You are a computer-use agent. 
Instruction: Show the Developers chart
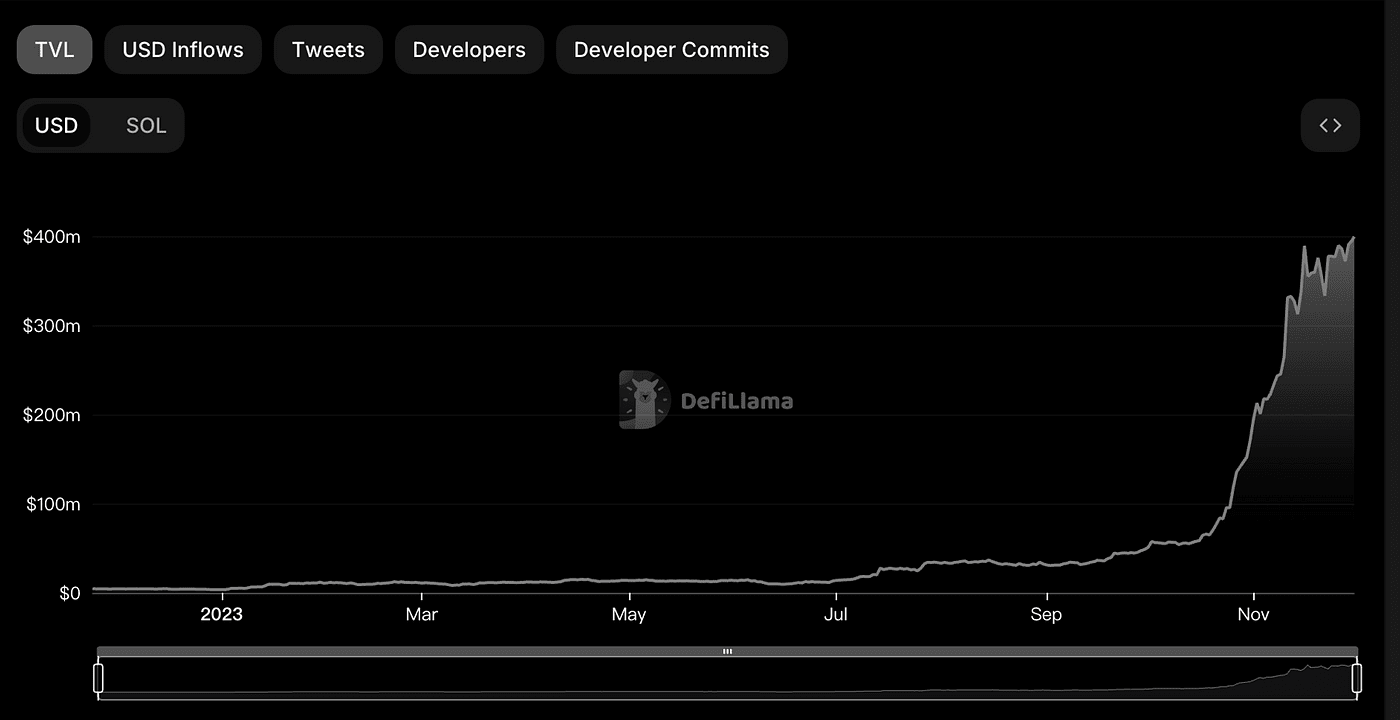point(469,50)
